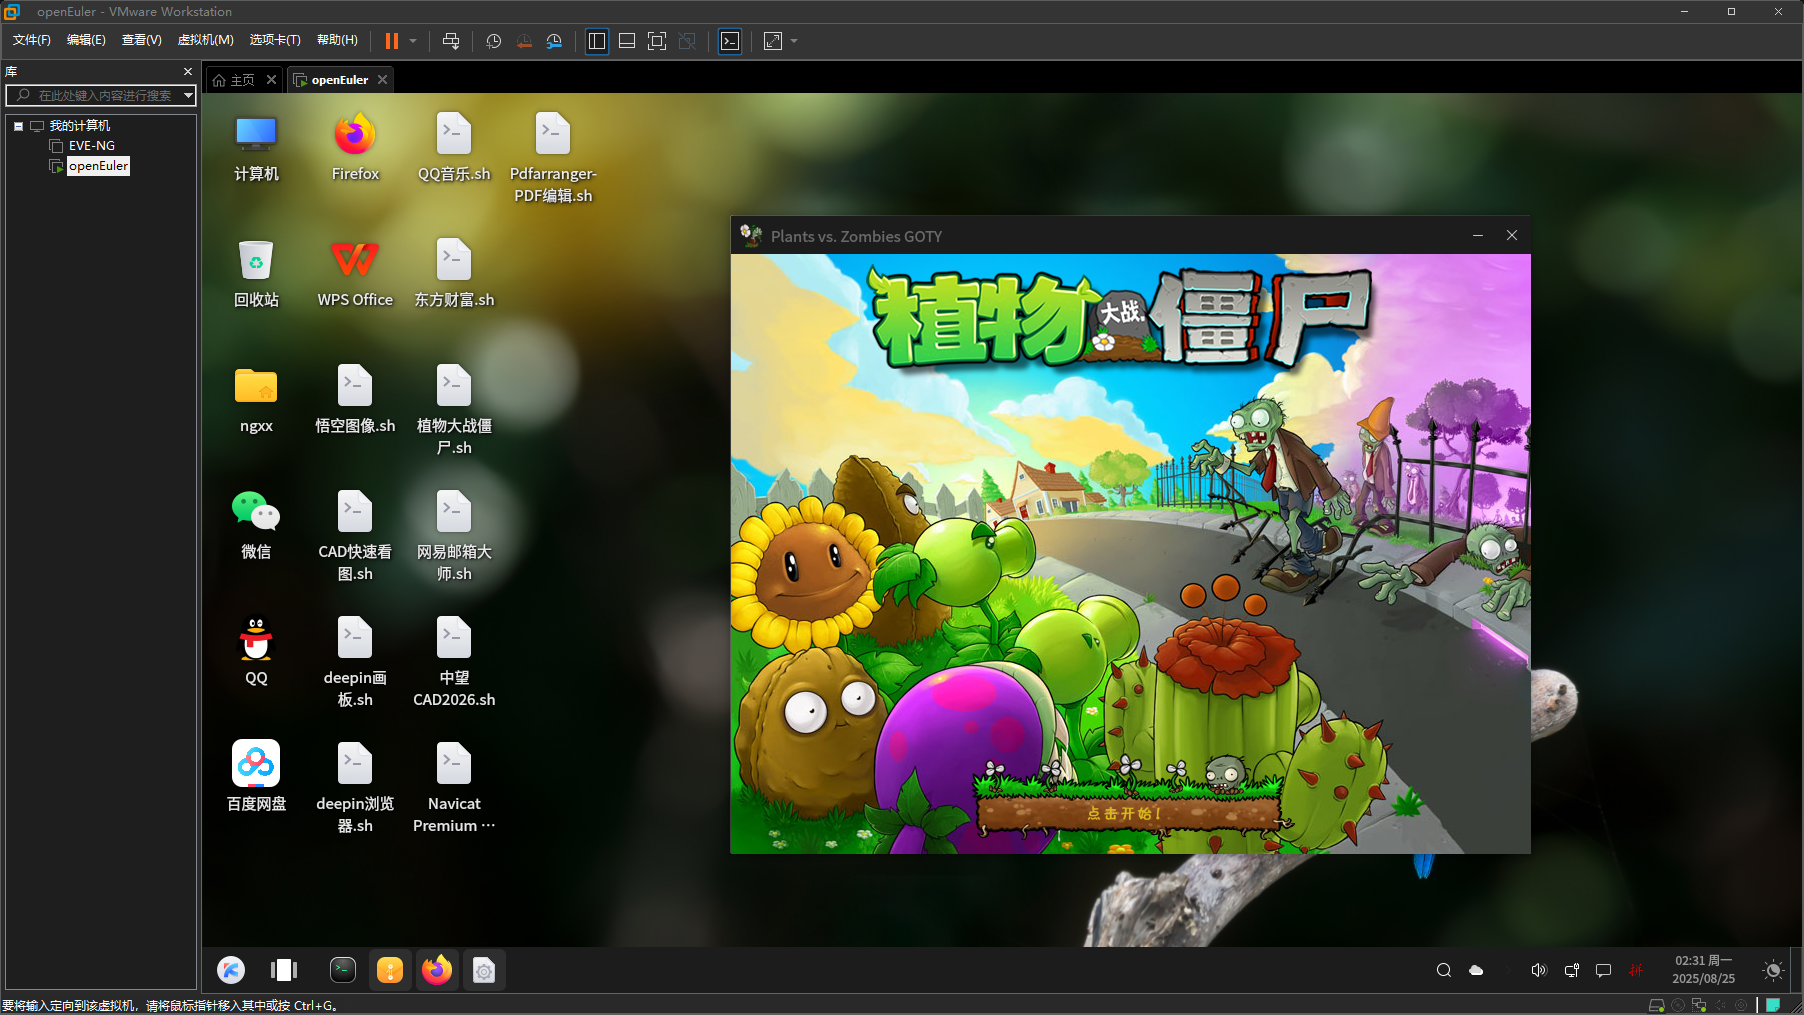Click the Firefox desktop icon
The height and width of the screenshot is (1015, 1804).
coord(355,147)
